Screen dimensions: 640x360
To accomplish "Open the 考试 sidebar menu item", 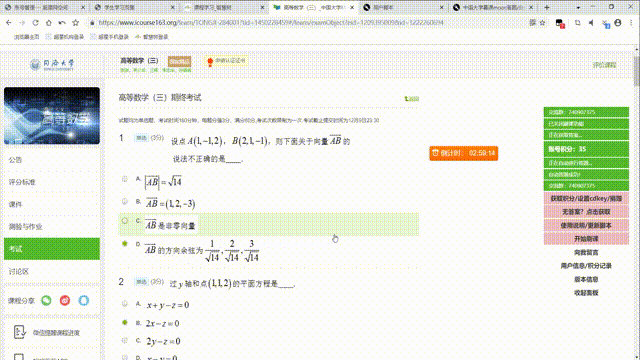I will [x=52, y=249].
